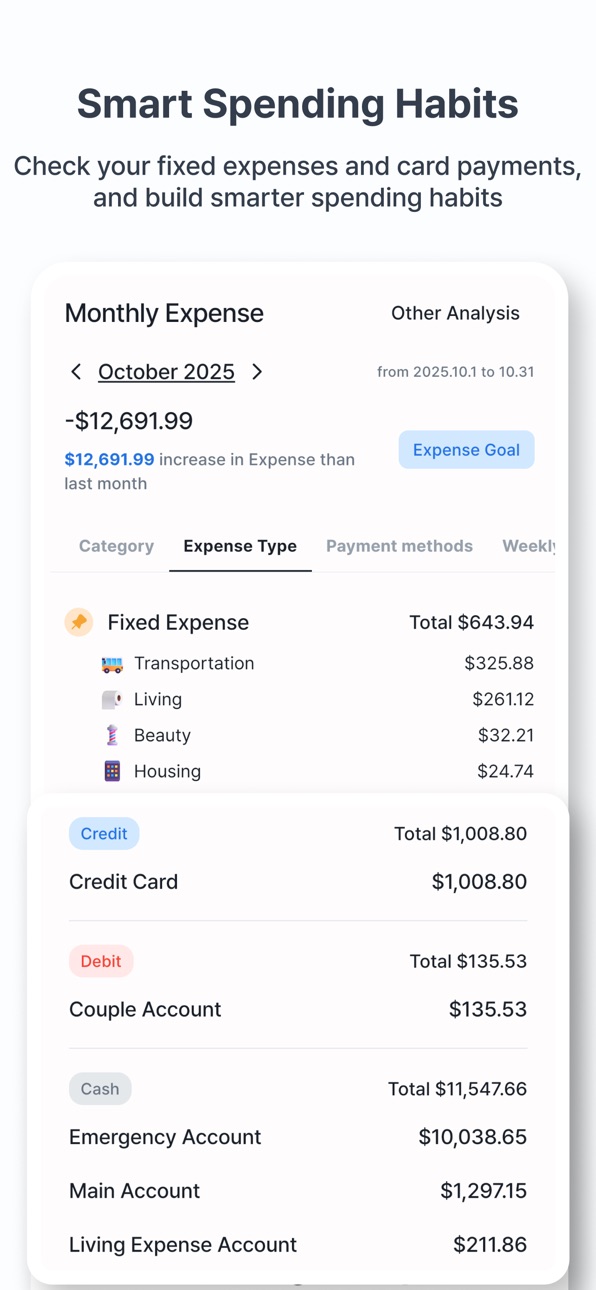Viewport: 596px width, 1290px height.
Task: Select the Cash tag label
Action: click(x=100, y=1089)
